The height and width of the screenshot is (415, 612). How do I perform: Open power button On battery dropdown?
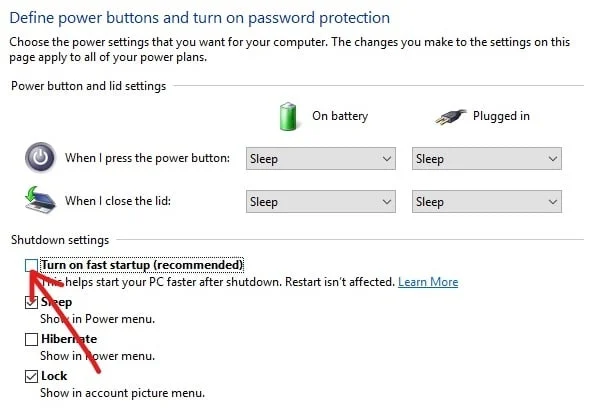[x=320, y=159]
